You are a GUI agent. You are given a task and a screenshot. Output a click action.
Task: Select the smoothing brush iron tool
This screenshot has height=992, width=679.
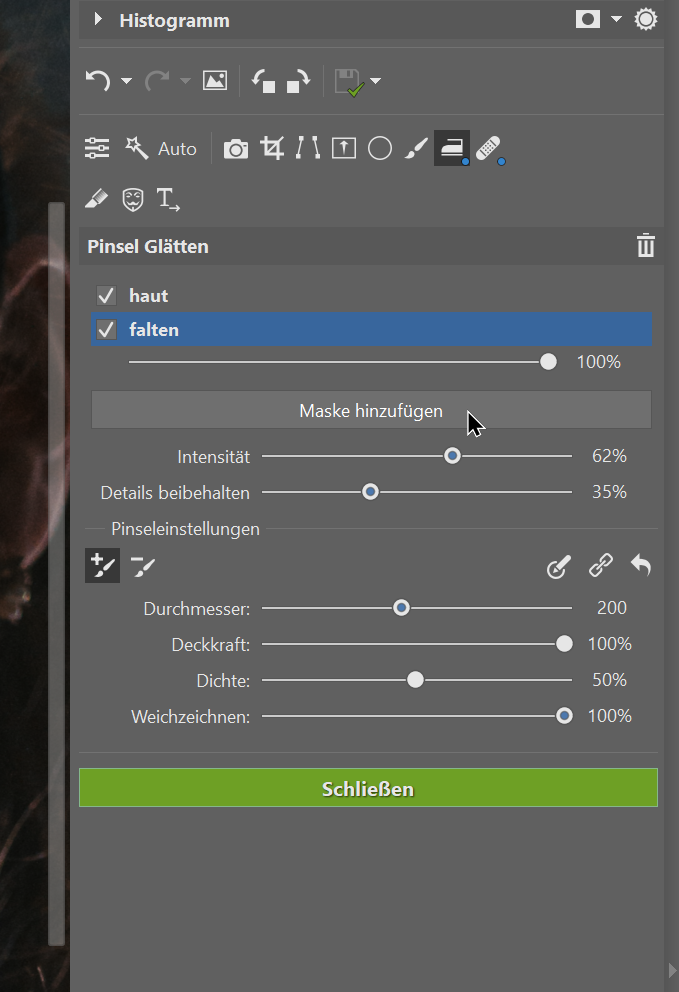[x=452, y=149]
